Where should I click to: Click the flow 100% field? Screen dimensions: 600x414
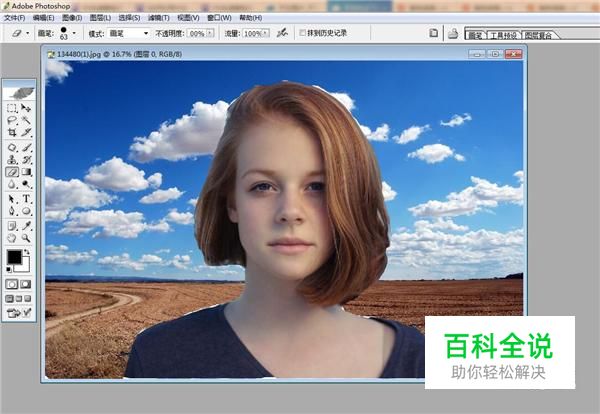pyautogui.click(x=253, y=33)
